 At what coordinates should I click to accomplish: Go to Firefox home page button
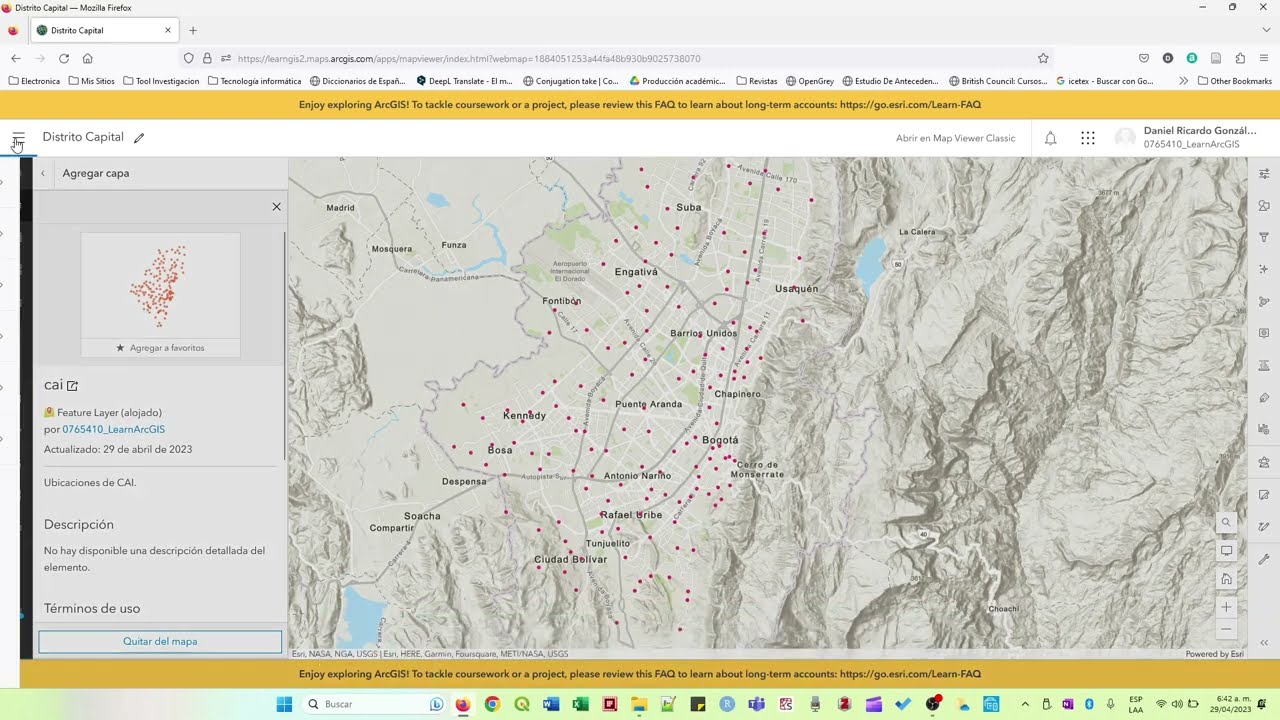click(87, 58)
